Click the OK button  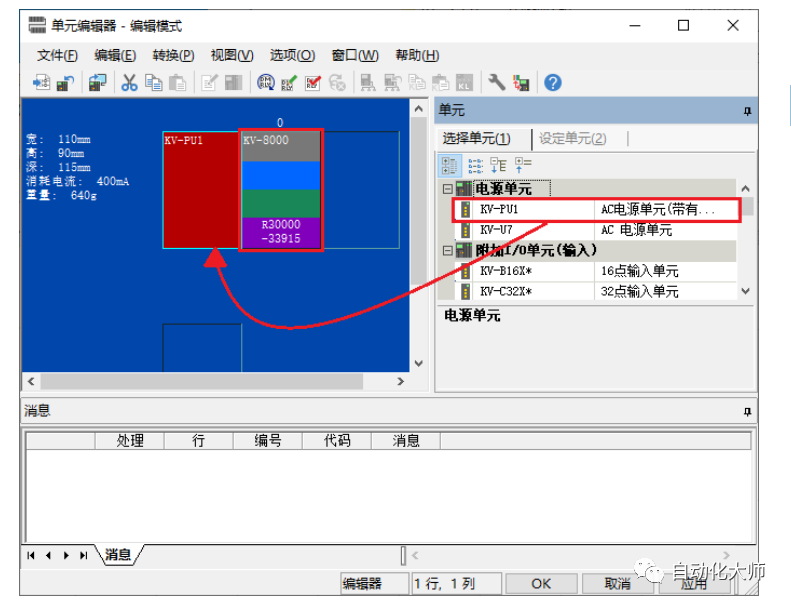(x=541, y=584)
